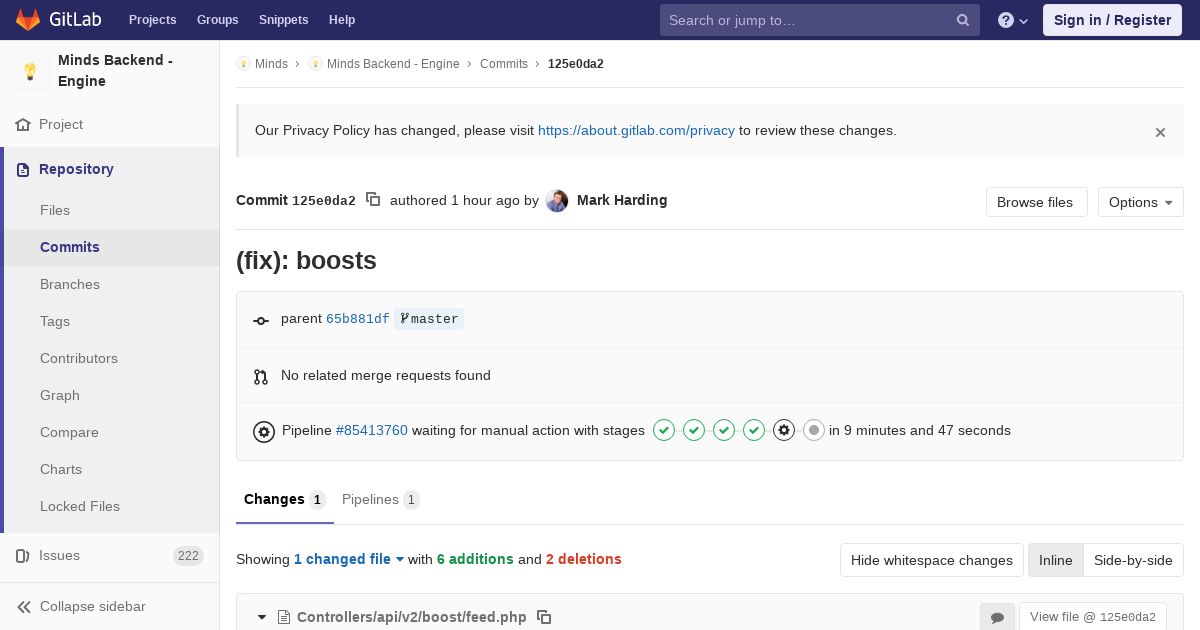The height and width of the screenshot is (630, 1200).
Task: Open the third passed pipeline stage
Action: point(724,430)
